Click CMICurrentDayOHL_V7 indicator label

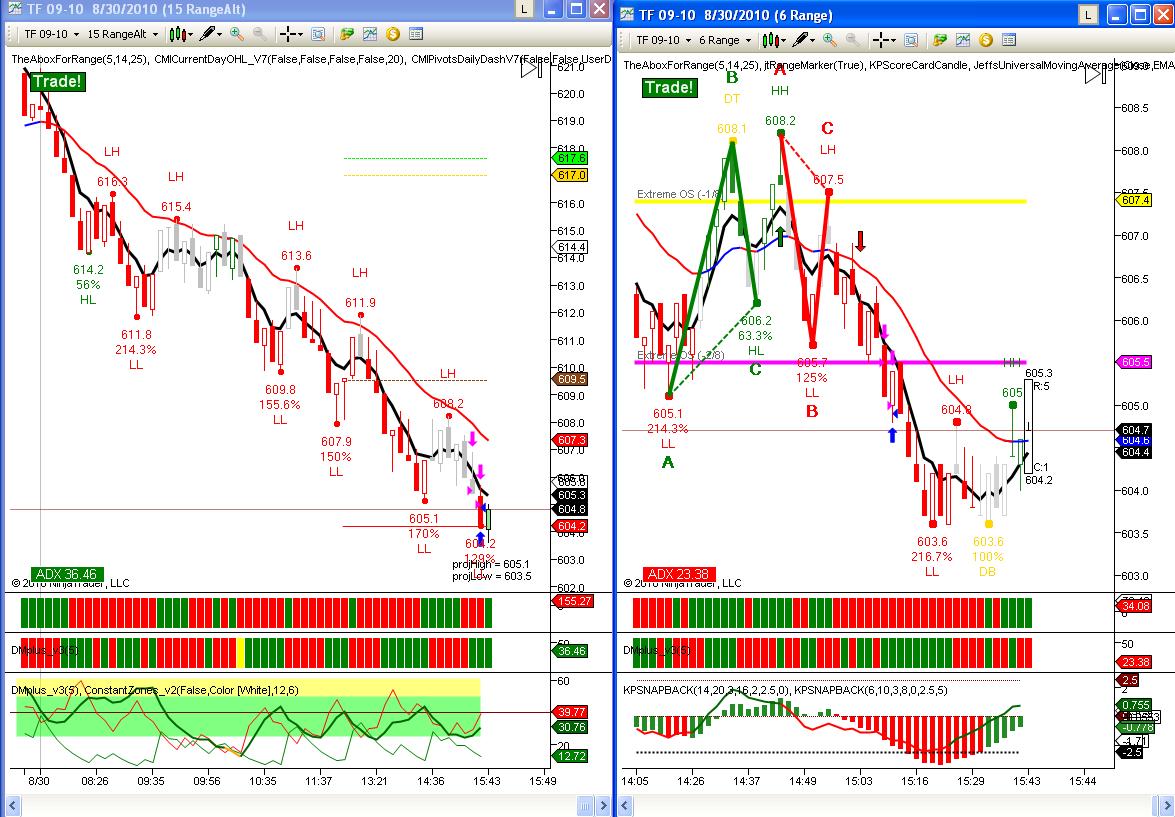pyautogui.click(x=279, y=59)
